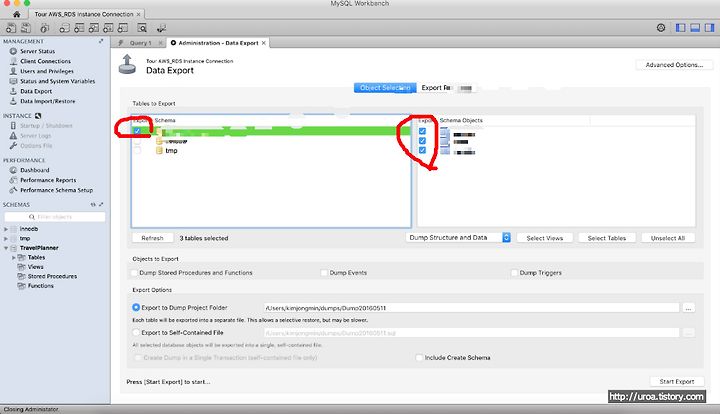720x414 pixels.
Task: Check the tmp schema export checkbox
Action: pos(137,151)
